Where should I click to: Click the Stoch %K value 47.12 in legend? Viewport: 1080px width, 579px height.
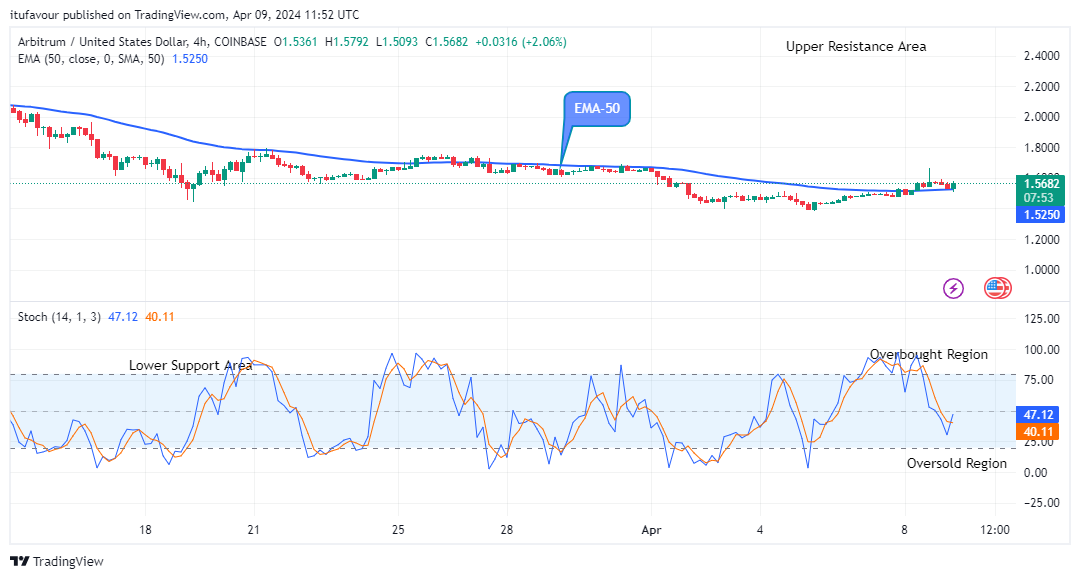123,317
